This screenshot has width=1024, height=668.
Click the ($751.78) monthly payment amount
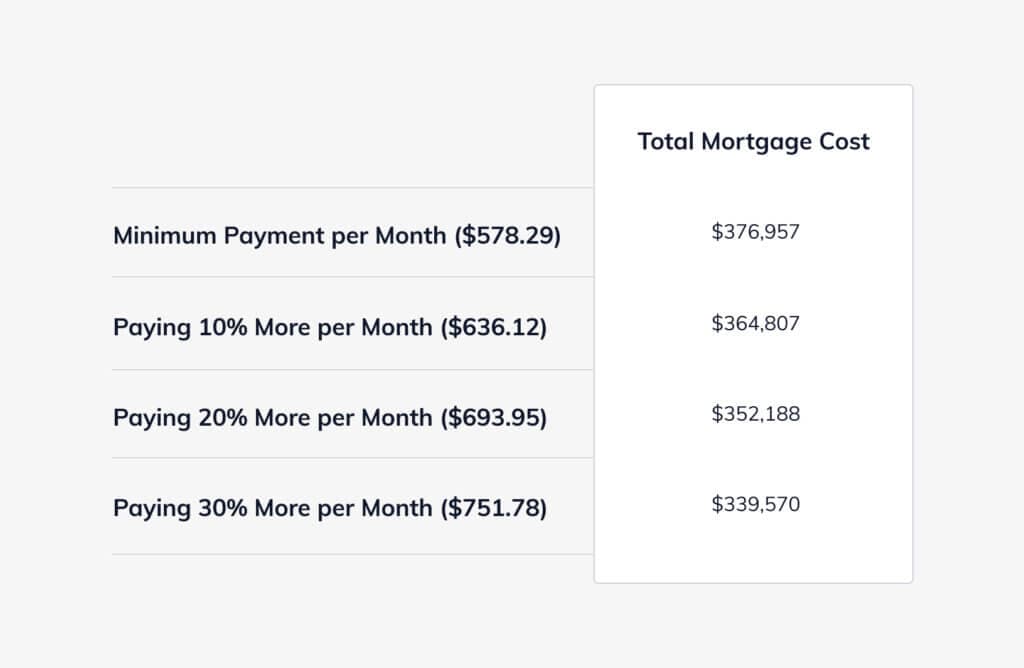(493, 508)
